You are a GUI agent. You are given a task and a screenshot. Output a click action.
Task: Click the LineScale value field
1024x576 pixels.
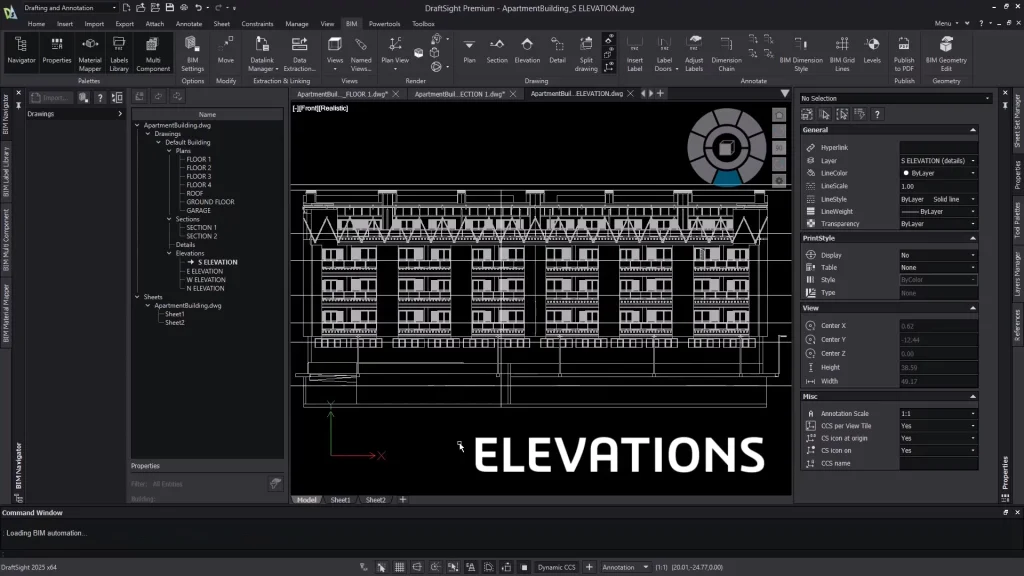click(938, 186)
